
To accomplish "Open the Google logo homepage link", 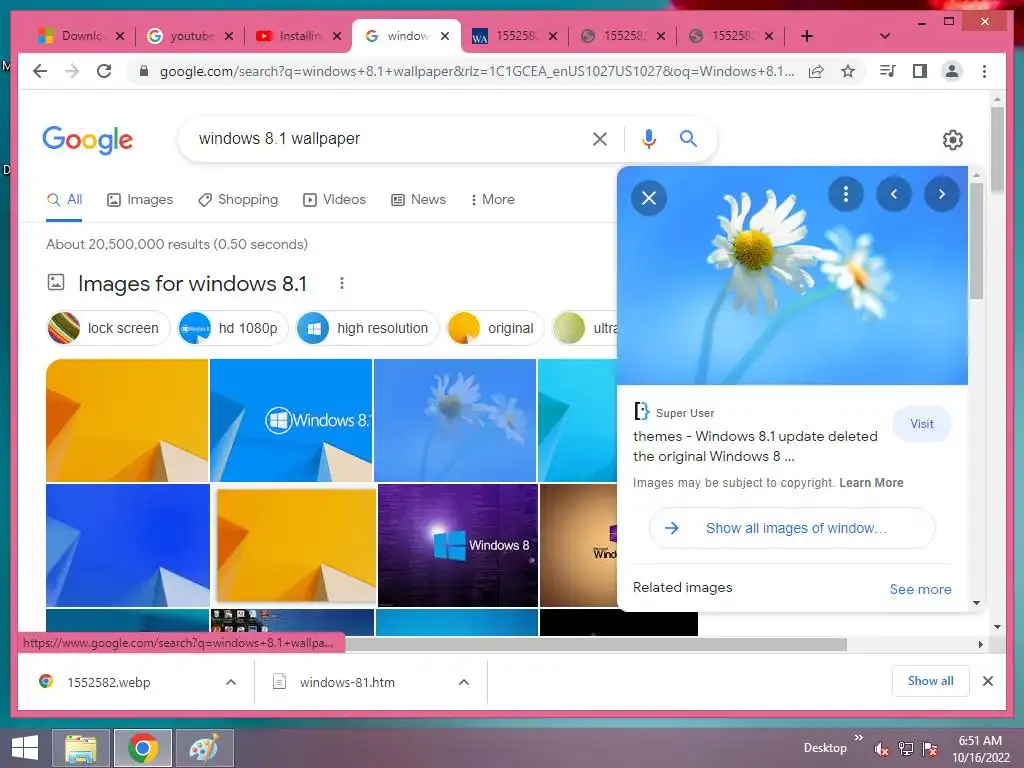I will tap(88, 139).
